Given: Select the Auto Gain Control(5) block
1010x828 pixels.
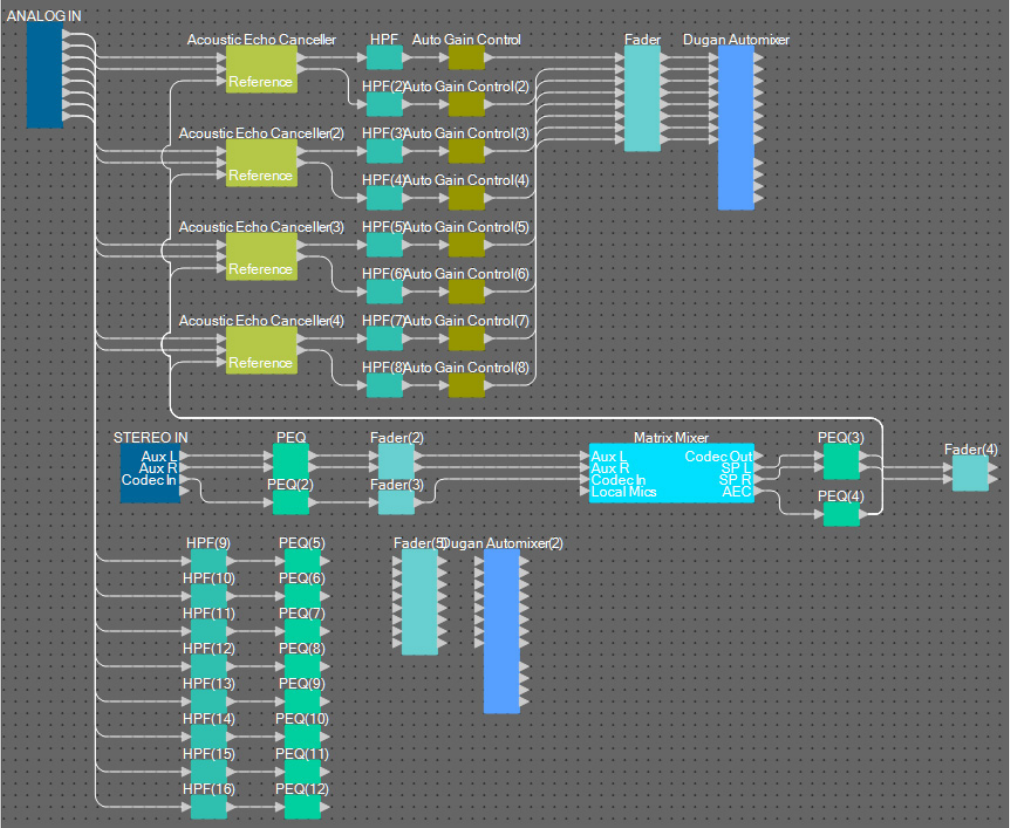Looking at the screenshot, I should pos(466,245).
